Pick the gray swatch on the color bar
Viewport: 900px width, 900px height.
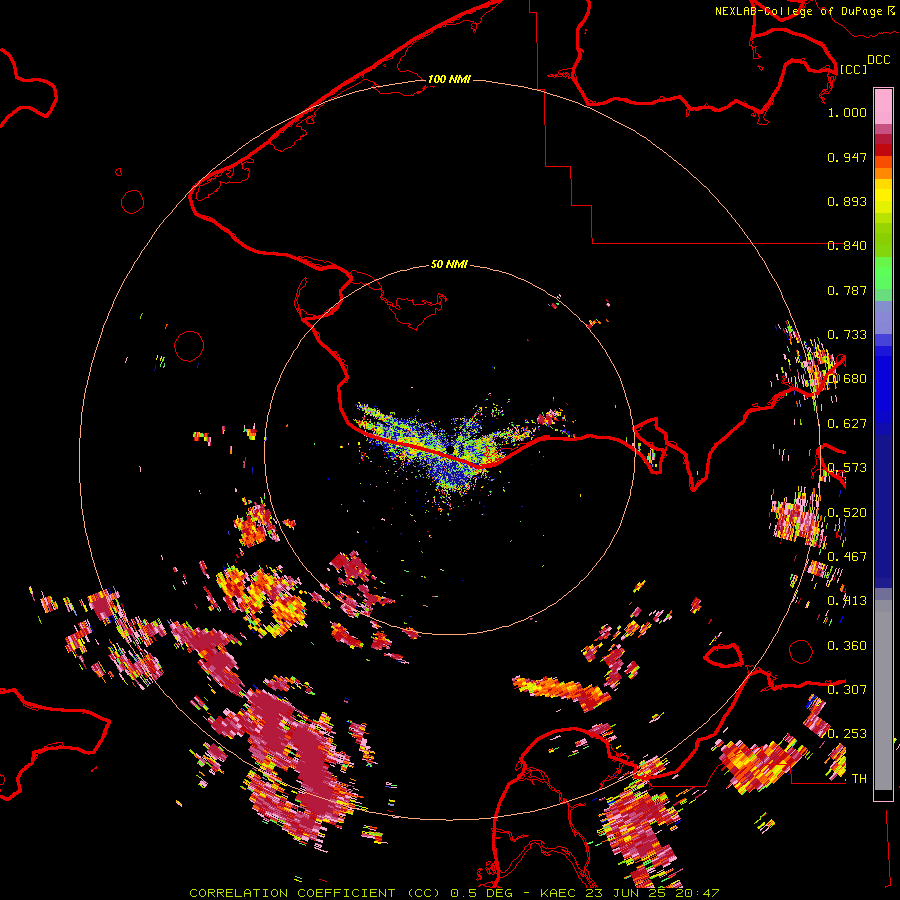tap(883, 695)
